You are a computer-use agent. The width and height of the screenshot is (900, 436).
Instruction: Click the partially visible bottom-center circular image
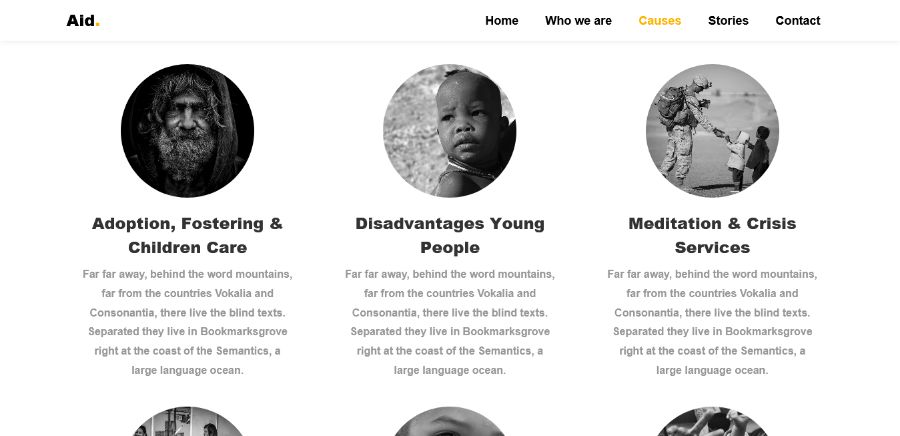coord(449,422)
